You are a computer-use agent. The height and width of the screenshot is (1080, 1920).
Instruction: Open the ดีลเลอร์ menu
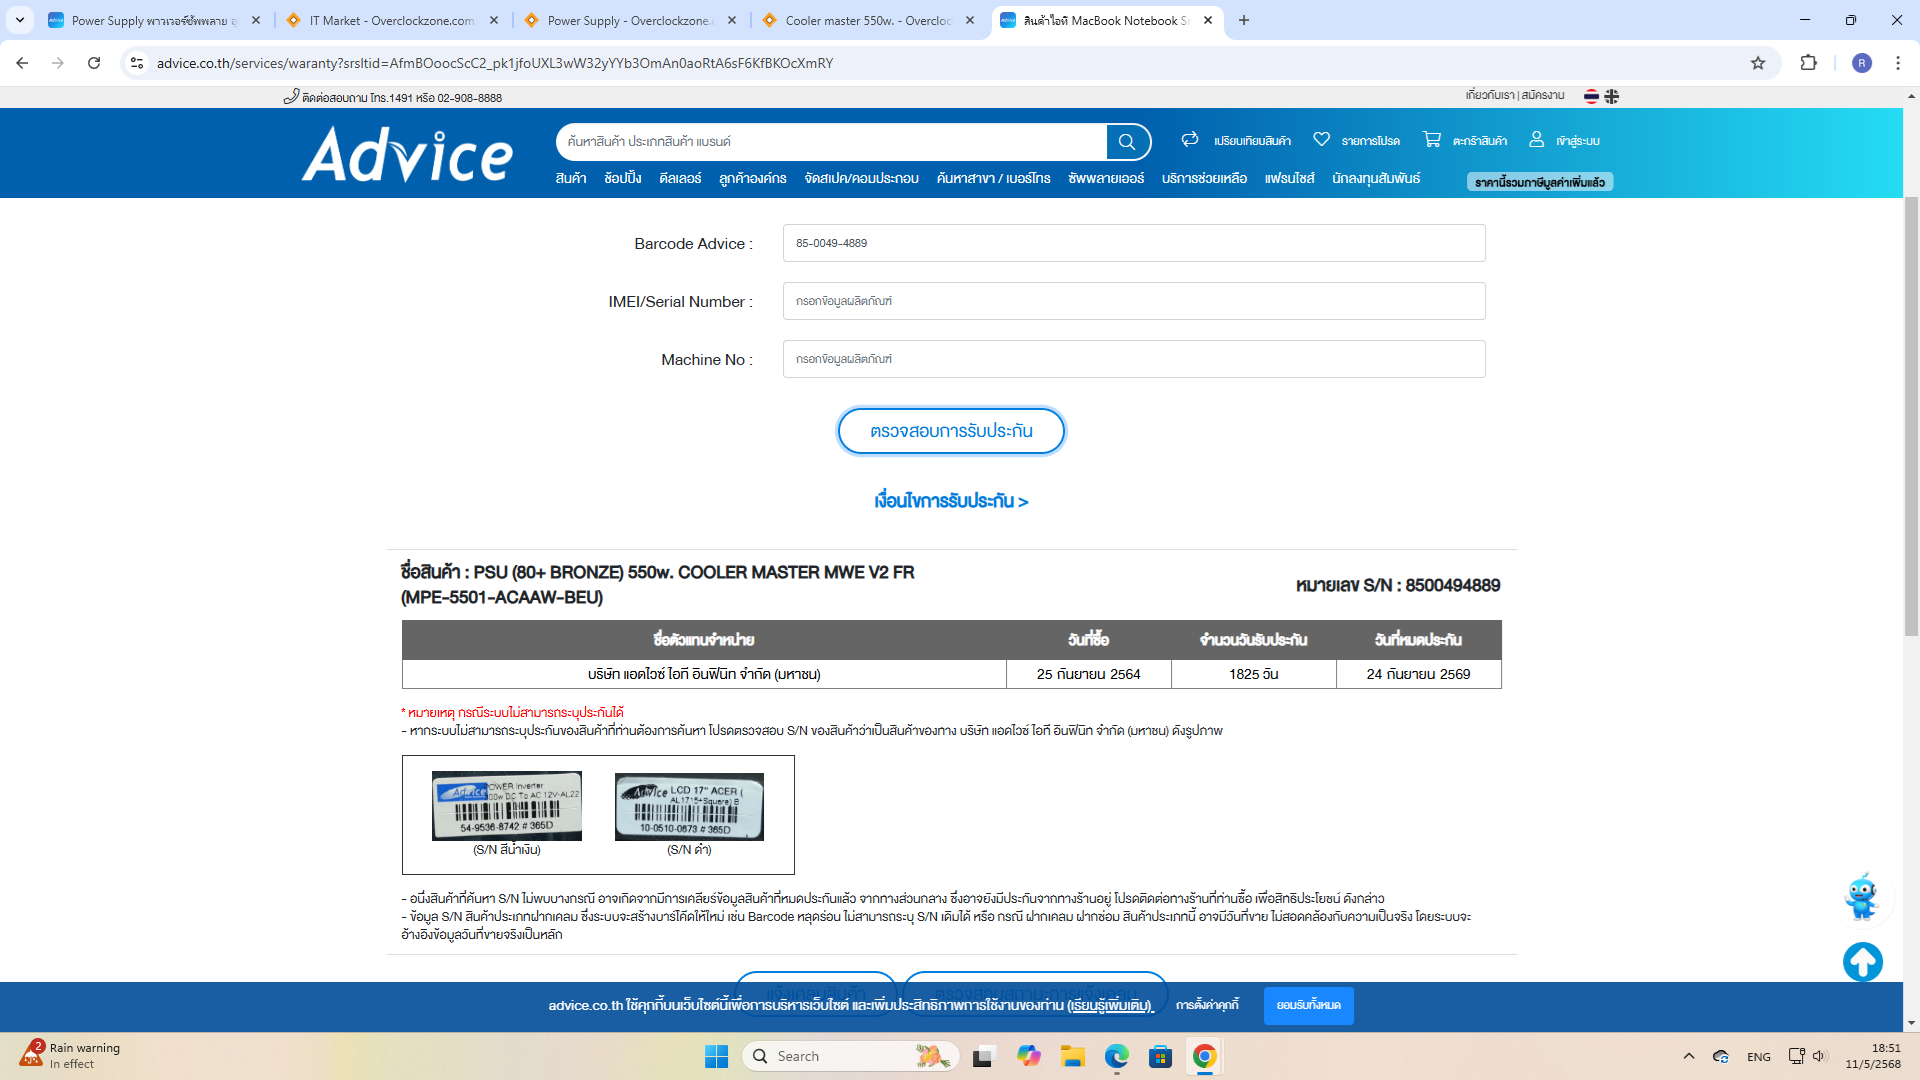click(680, 178)
